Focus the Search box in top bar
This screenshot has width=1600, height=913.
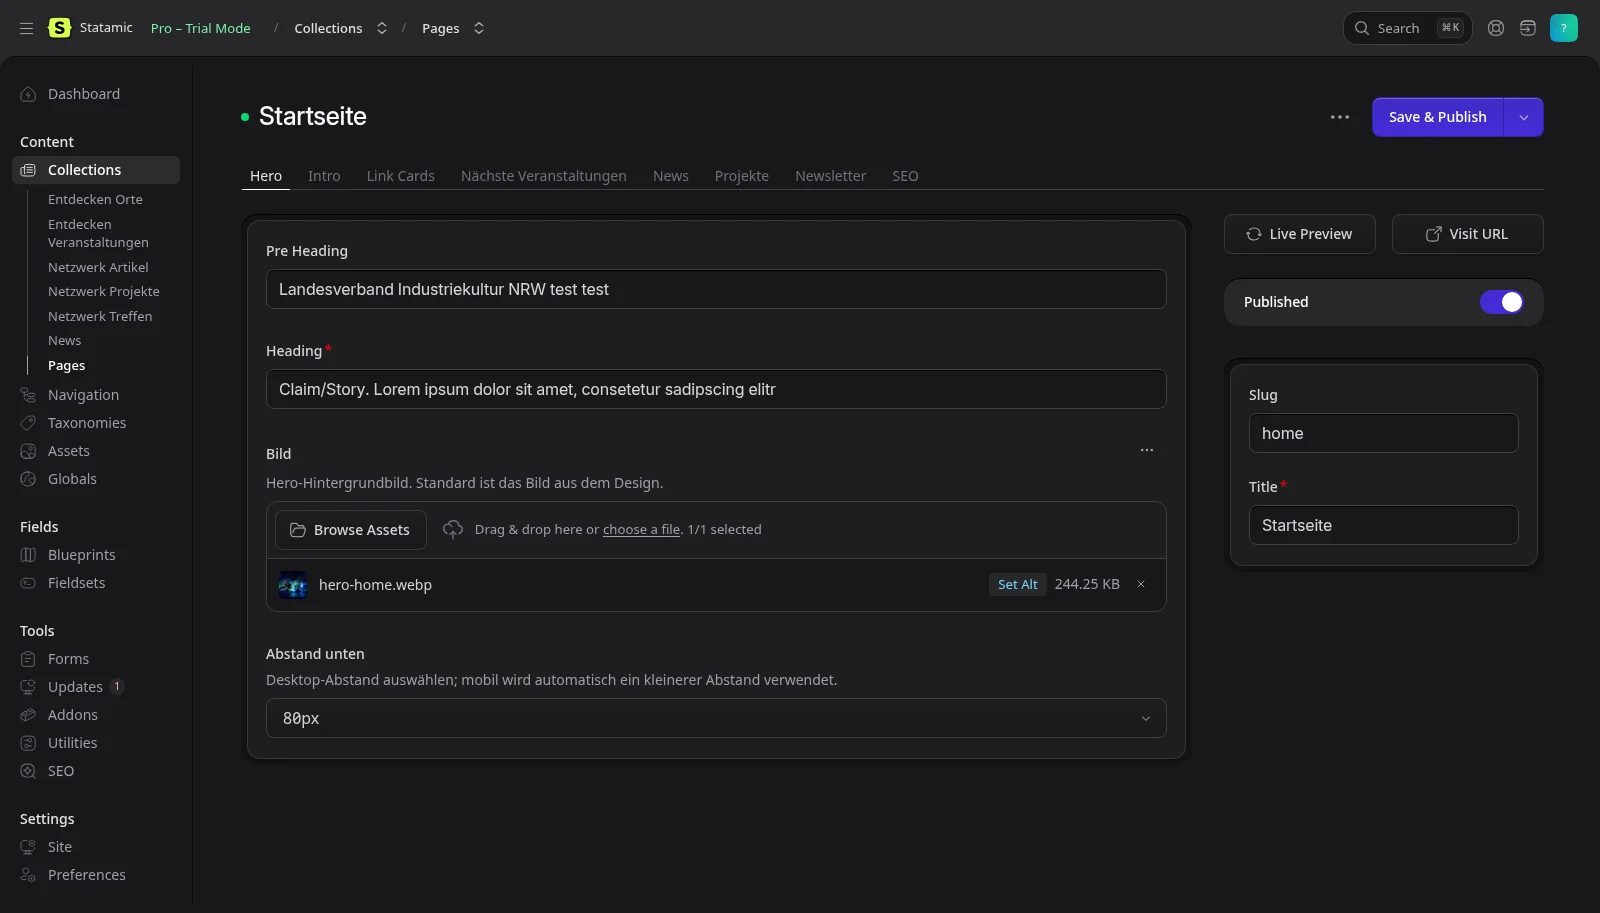click(1407, 28)
